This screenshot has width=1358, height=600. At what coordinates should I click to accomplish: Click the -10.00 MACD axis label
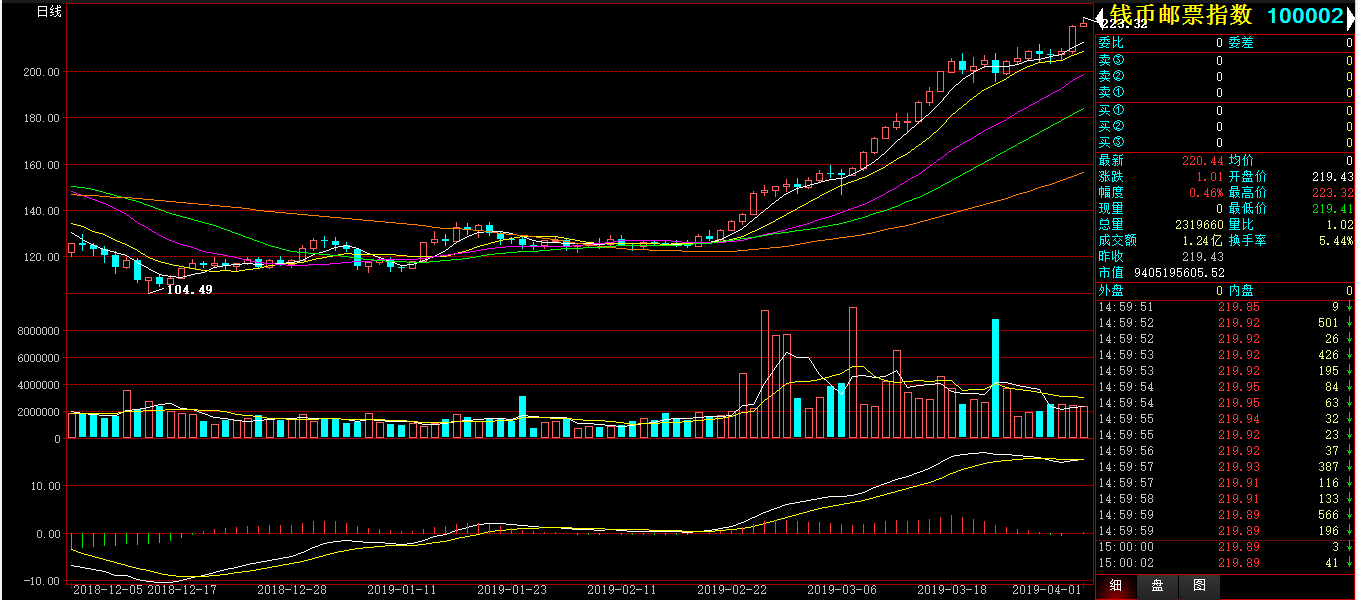[x=43, y=581]
